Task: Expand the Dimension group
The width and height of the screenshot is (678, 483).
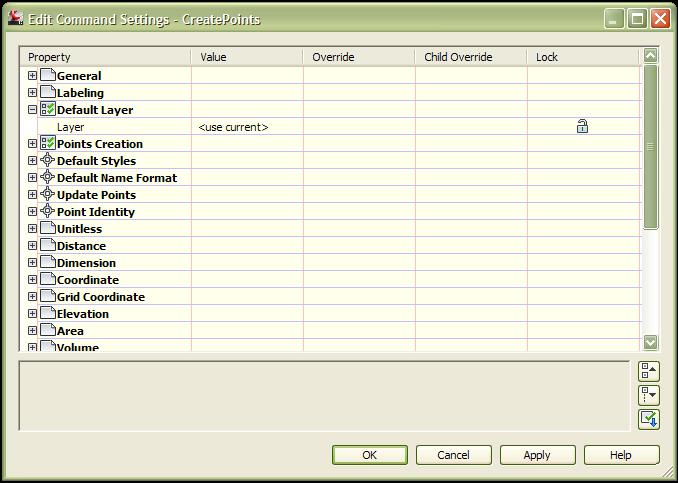Action: pos(32,263)
